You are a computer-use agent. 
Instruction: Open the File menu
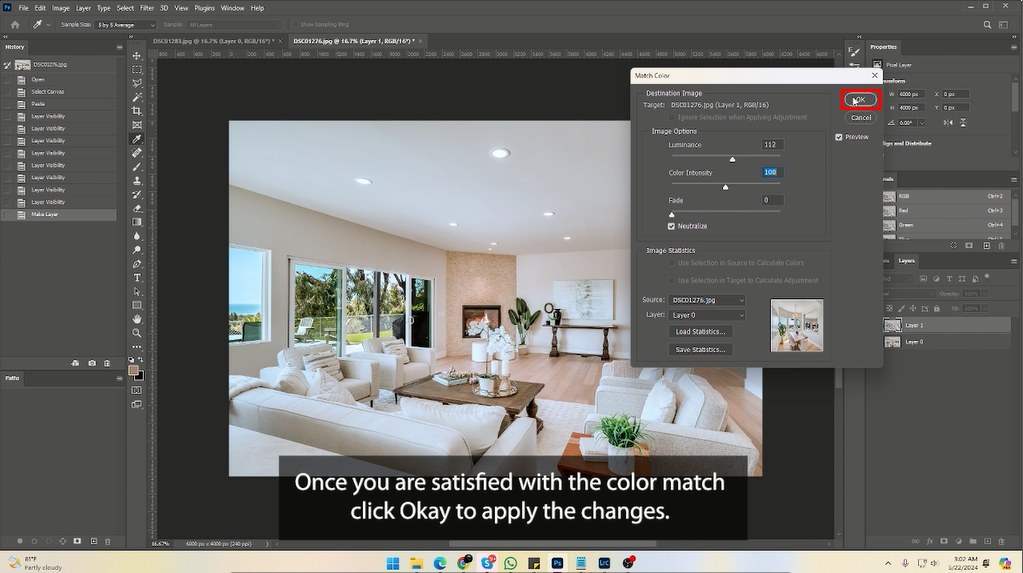(23, 8)
